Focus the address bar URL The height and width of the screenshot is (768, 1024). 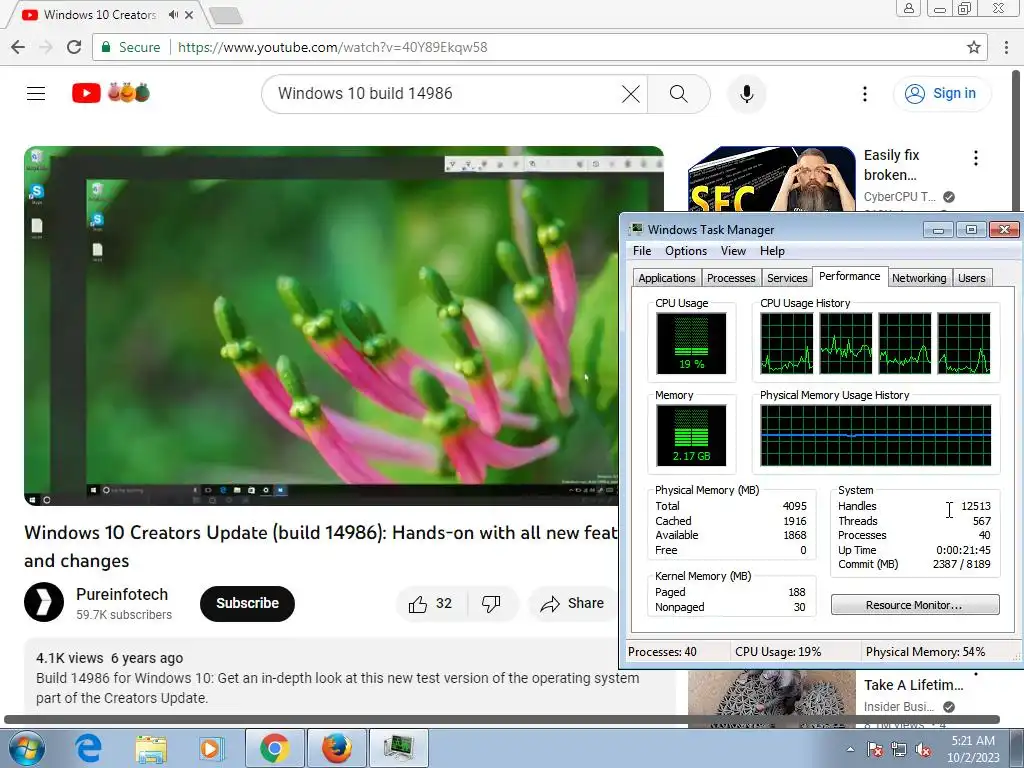point(332,47)
